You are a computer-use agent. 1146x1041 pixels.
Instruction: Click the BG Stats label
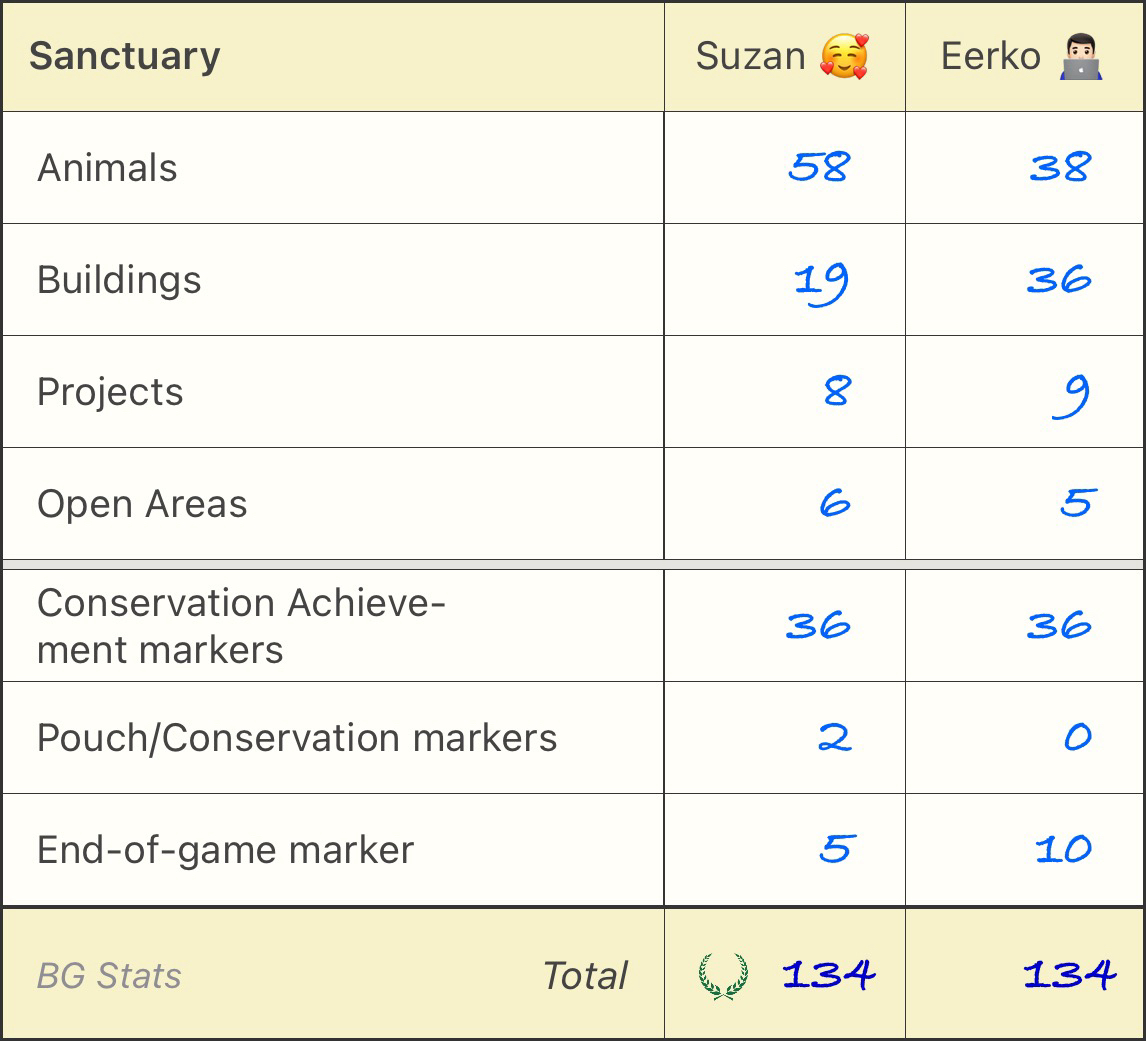tap(109, 976)
